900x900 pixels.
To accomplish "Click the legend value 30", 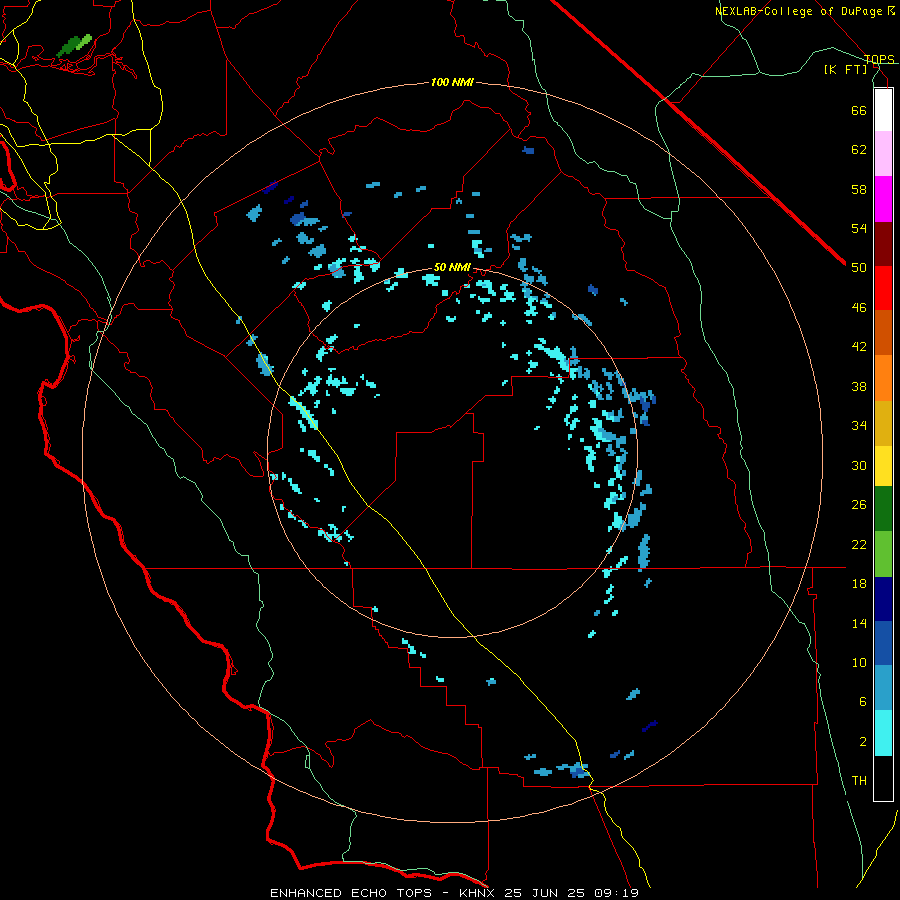I will (859, 465).
